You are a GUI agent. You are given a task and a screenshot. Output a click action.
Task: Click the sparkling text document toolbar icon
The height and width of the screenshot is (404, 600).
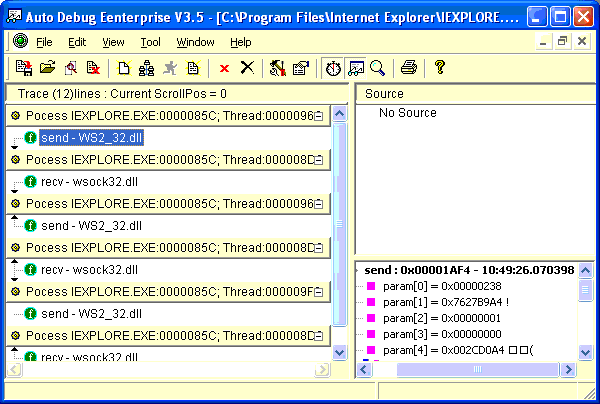(193, 68)
